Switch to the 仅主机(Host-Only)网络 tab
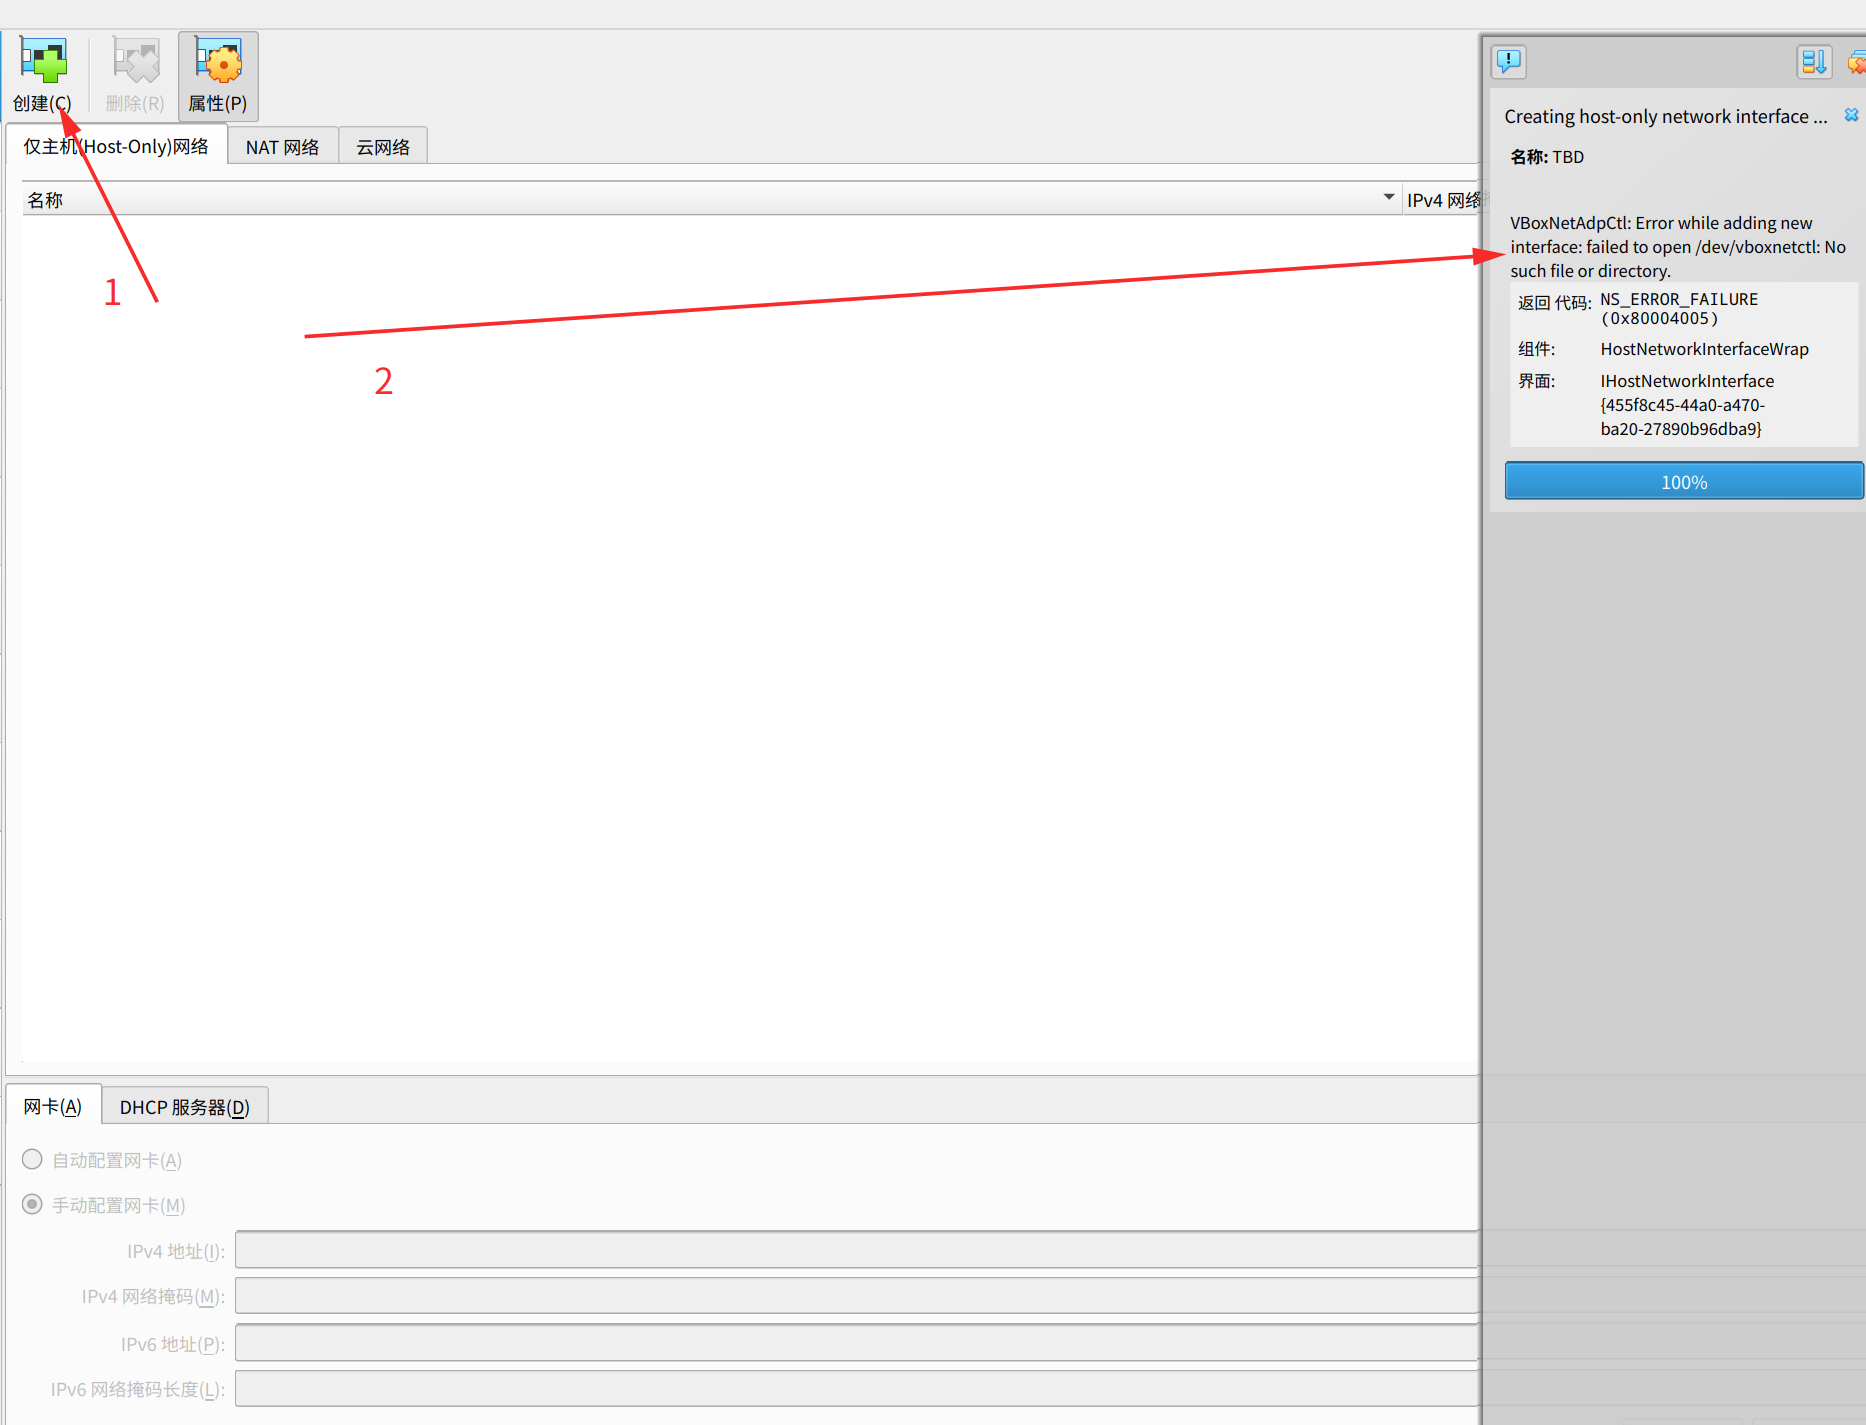The width and height of the screenshot is (1866, 1425). point(116,147)
